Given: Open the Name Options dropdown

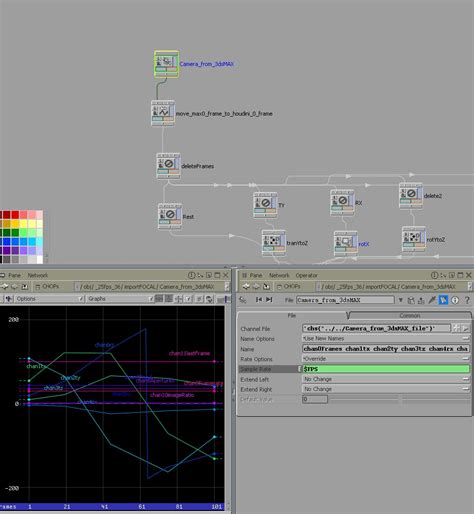Looking at the screenshot, I should click(x=386, y=338).
